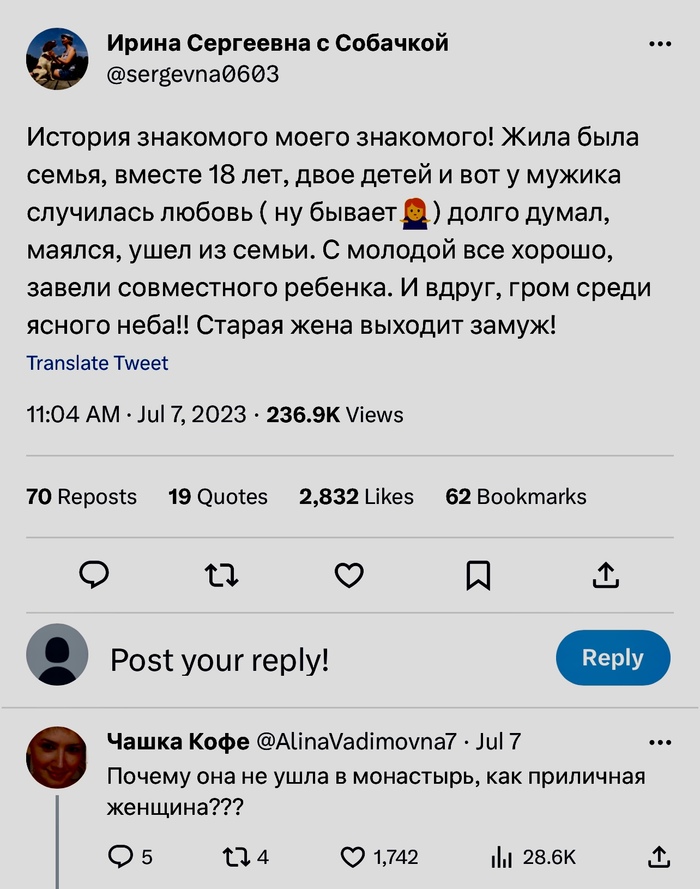Open the 19 Quotes list
The width and height of the screenshot is (700, 889).
click(218, 496)
